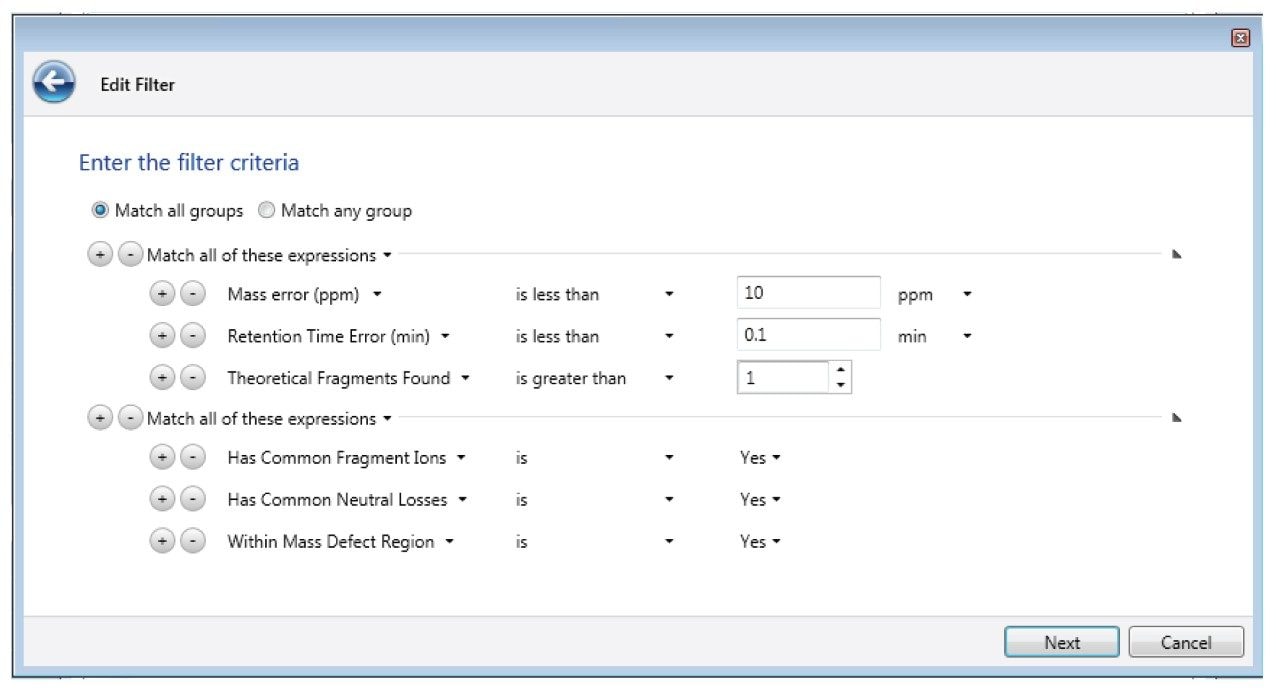Open first Match all of these expressions menu
Viewport: 1280px width, 698px height.
386,256
